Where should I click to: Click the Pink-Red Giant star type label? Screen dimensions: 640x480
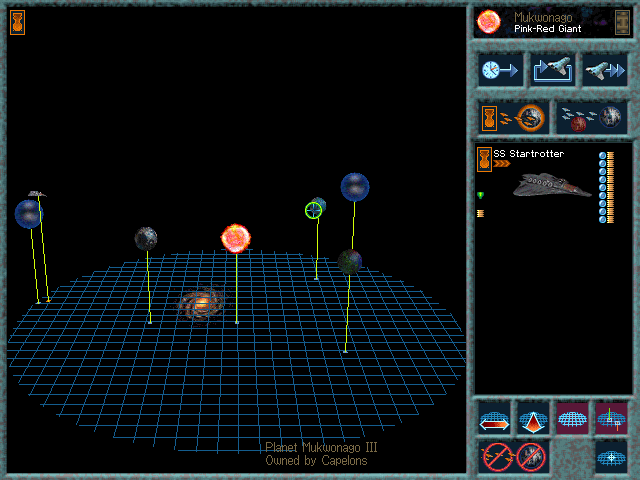547,29
